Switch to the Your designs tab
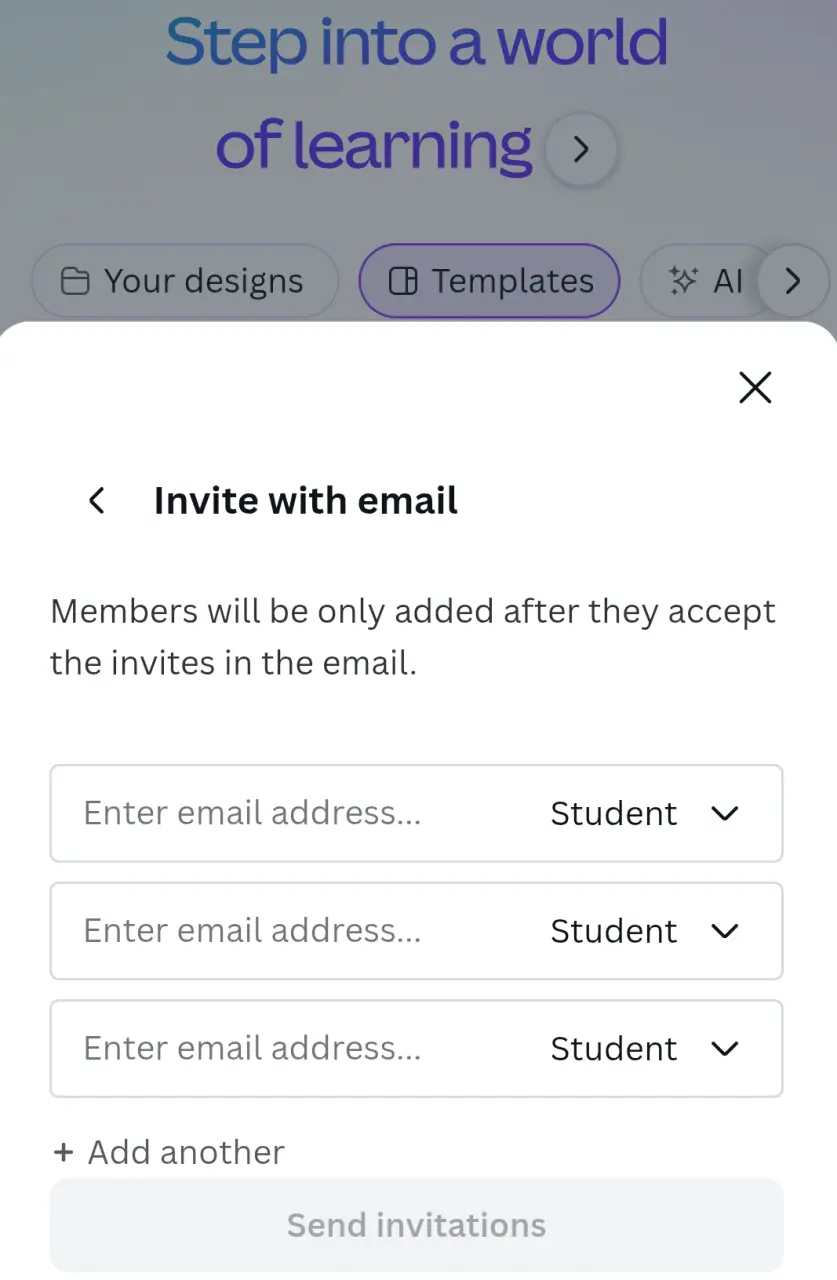This screenshot has width=837, height=1280. tap(185, 281)
